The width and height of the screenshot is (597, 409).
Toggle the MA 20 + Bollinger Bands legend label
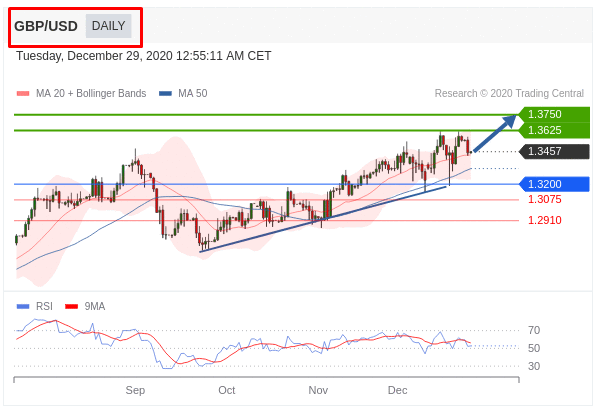coord(91,93)
